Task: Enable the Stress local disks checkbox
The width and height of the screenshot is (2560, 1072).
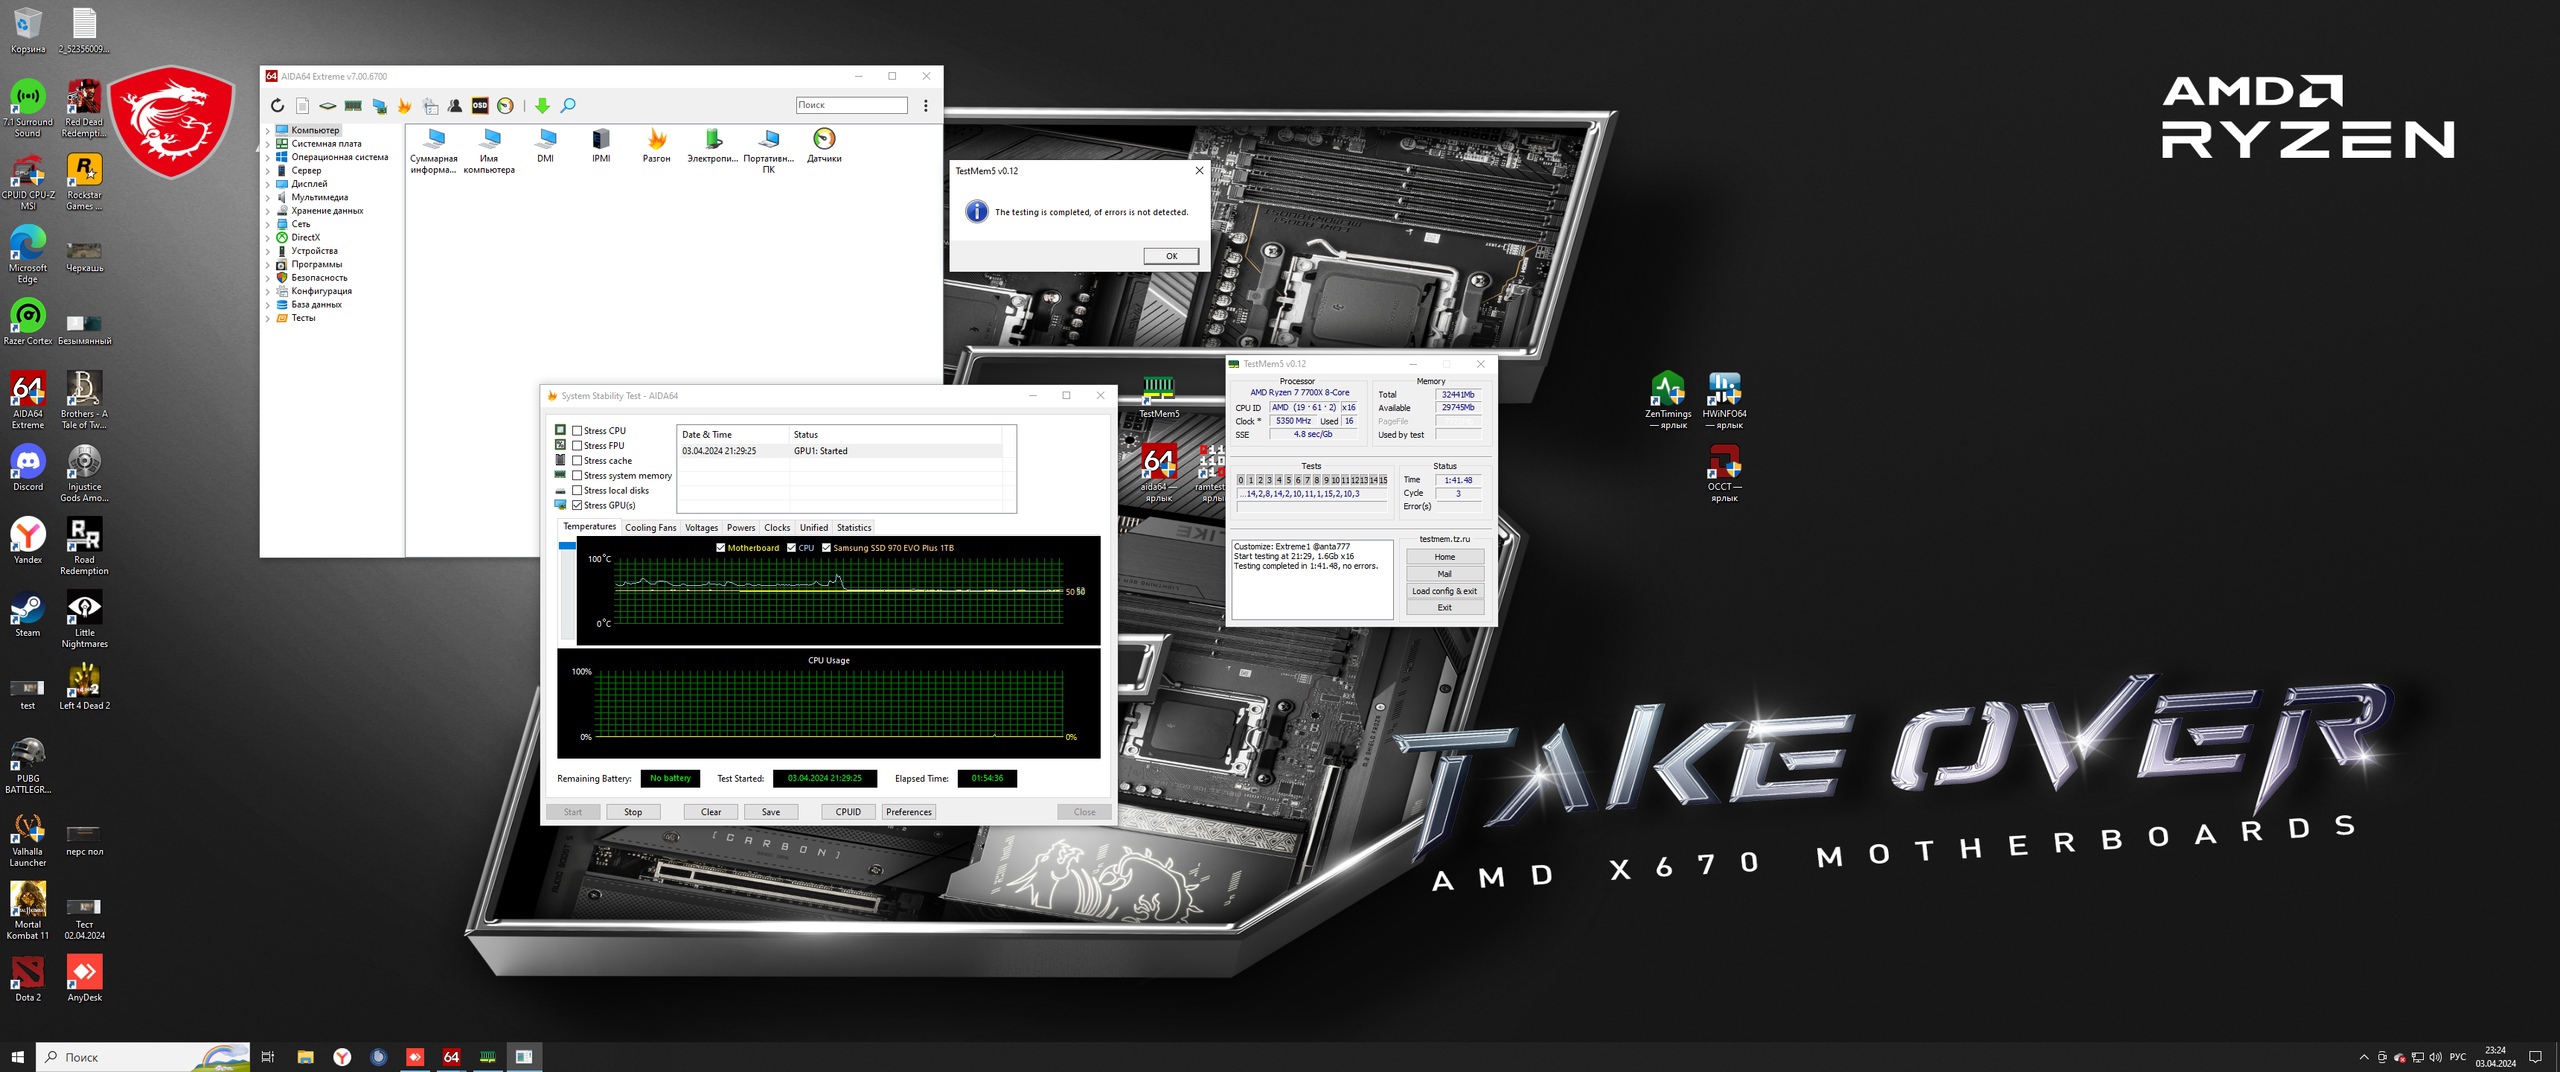Action: [577, 491]
